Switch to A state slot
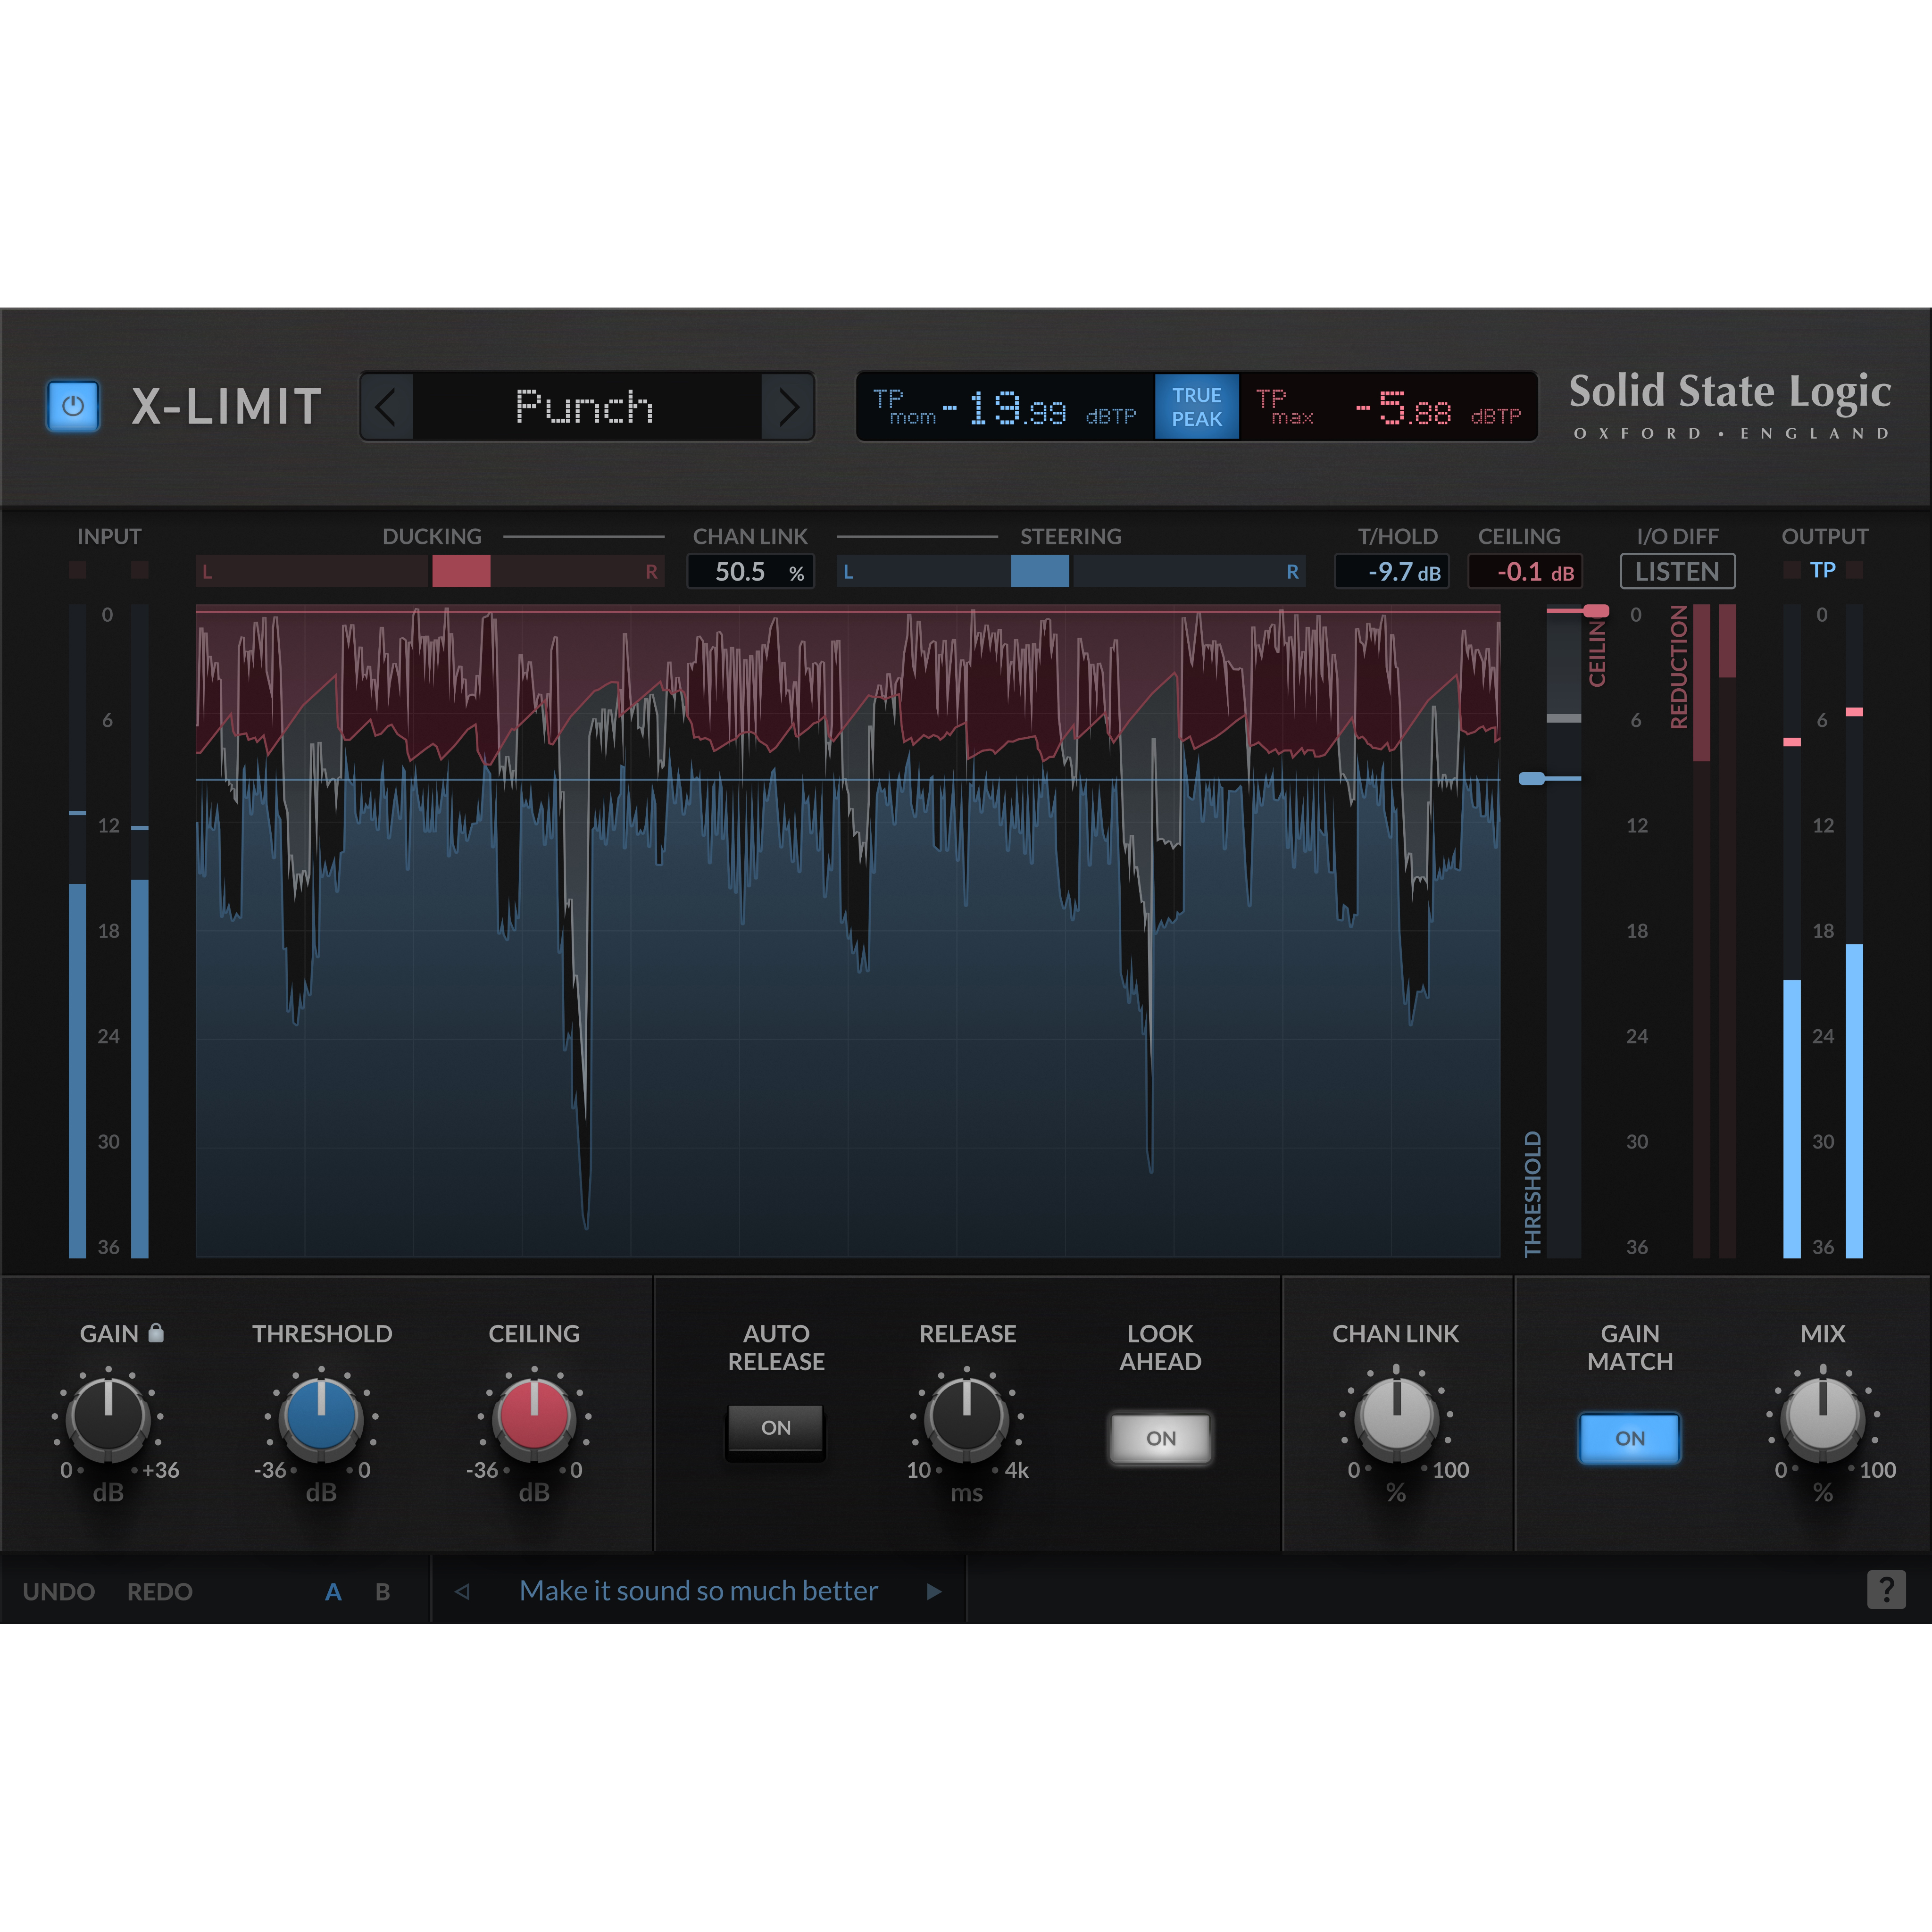Viewport: 1932px width, 1932px height. coord(333,1592)
